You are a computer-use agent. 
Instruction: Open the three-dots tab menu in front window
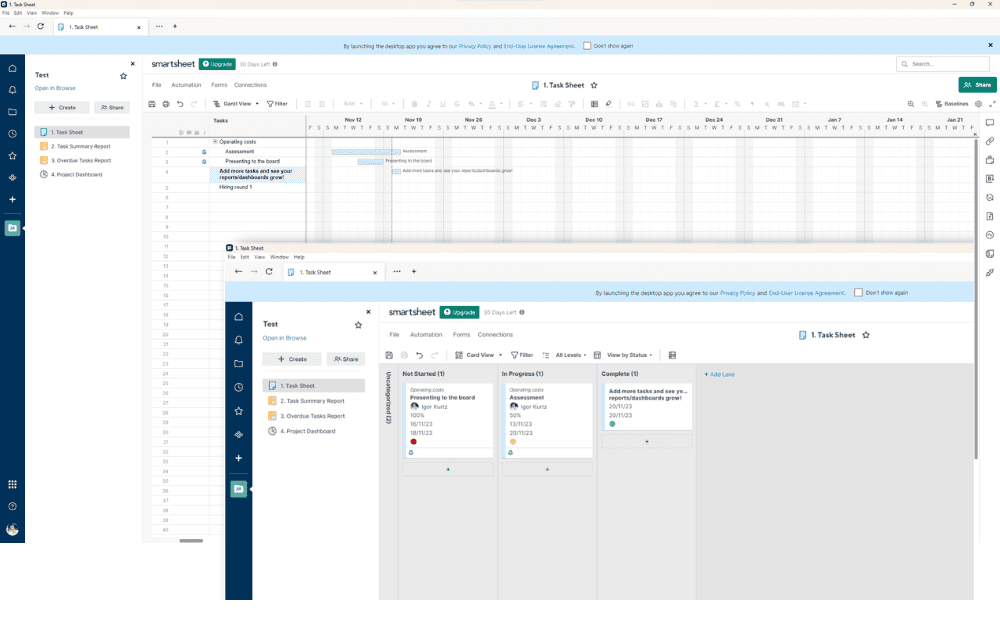click(397, 272)
